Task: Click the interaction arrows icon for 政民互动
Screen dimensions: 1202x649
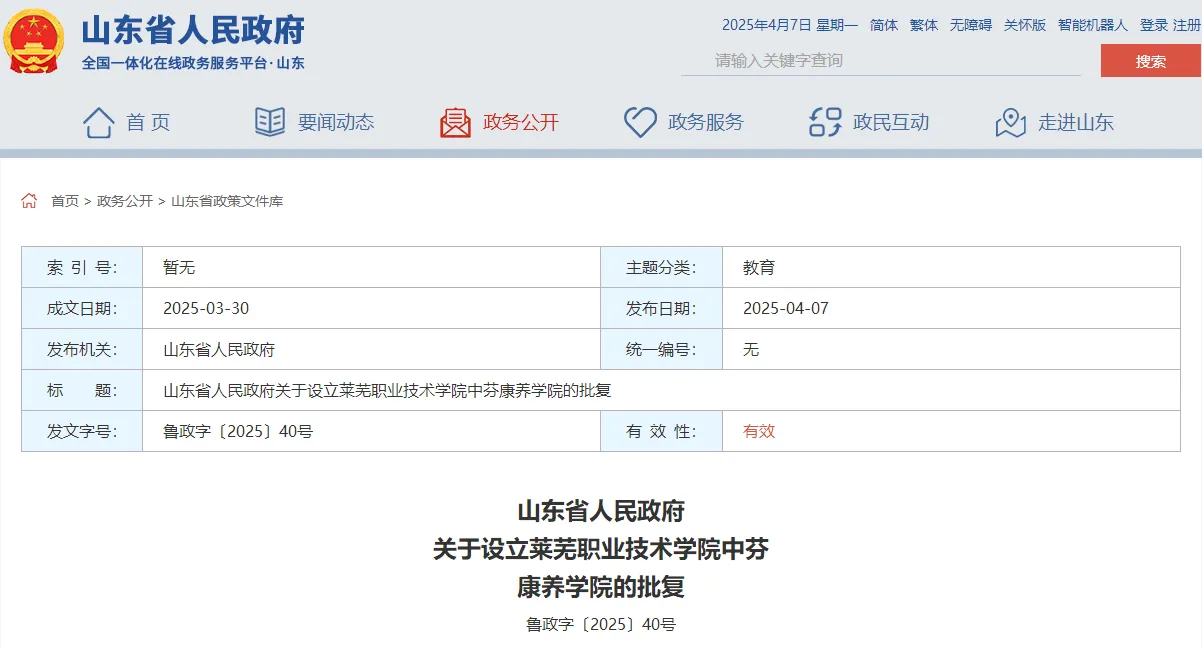Action: (825, 122)
